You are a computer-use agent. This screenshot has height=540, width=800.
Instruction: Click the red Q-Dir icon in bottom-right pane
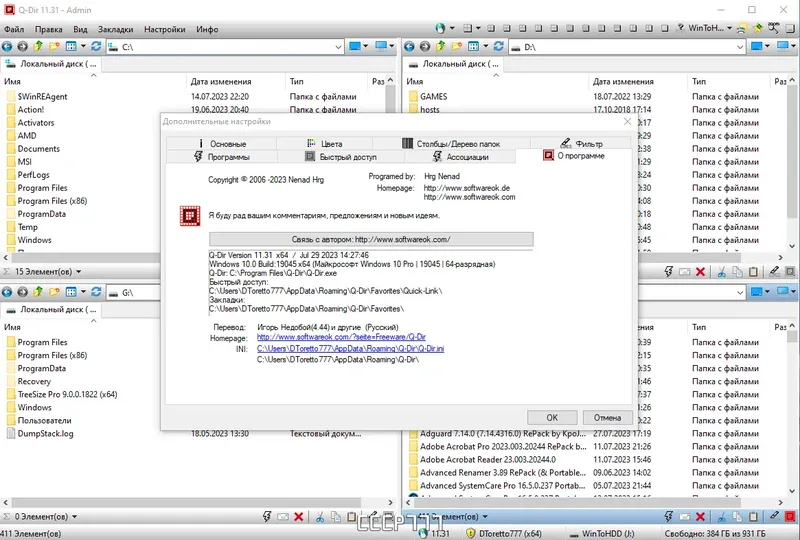coord(790,517)
